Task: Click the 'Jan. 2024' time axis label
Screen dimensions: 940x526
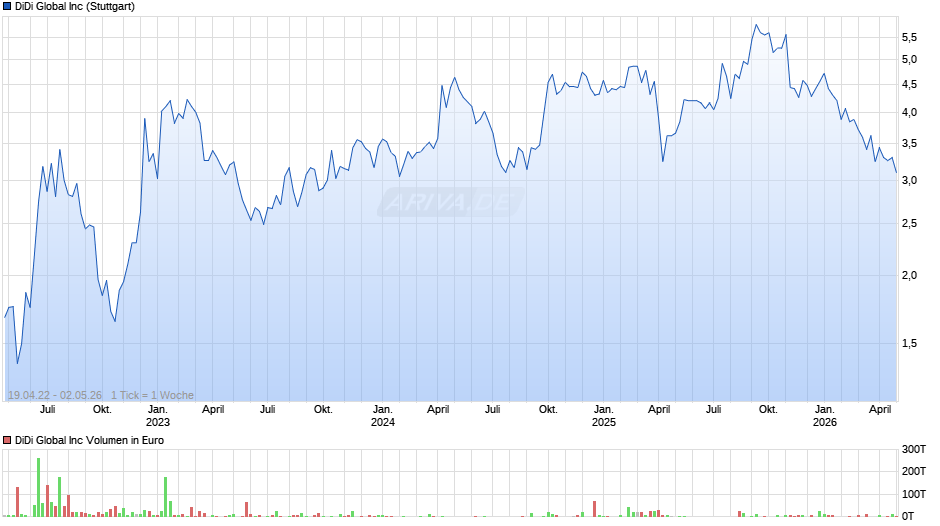Action: (382, 416)
